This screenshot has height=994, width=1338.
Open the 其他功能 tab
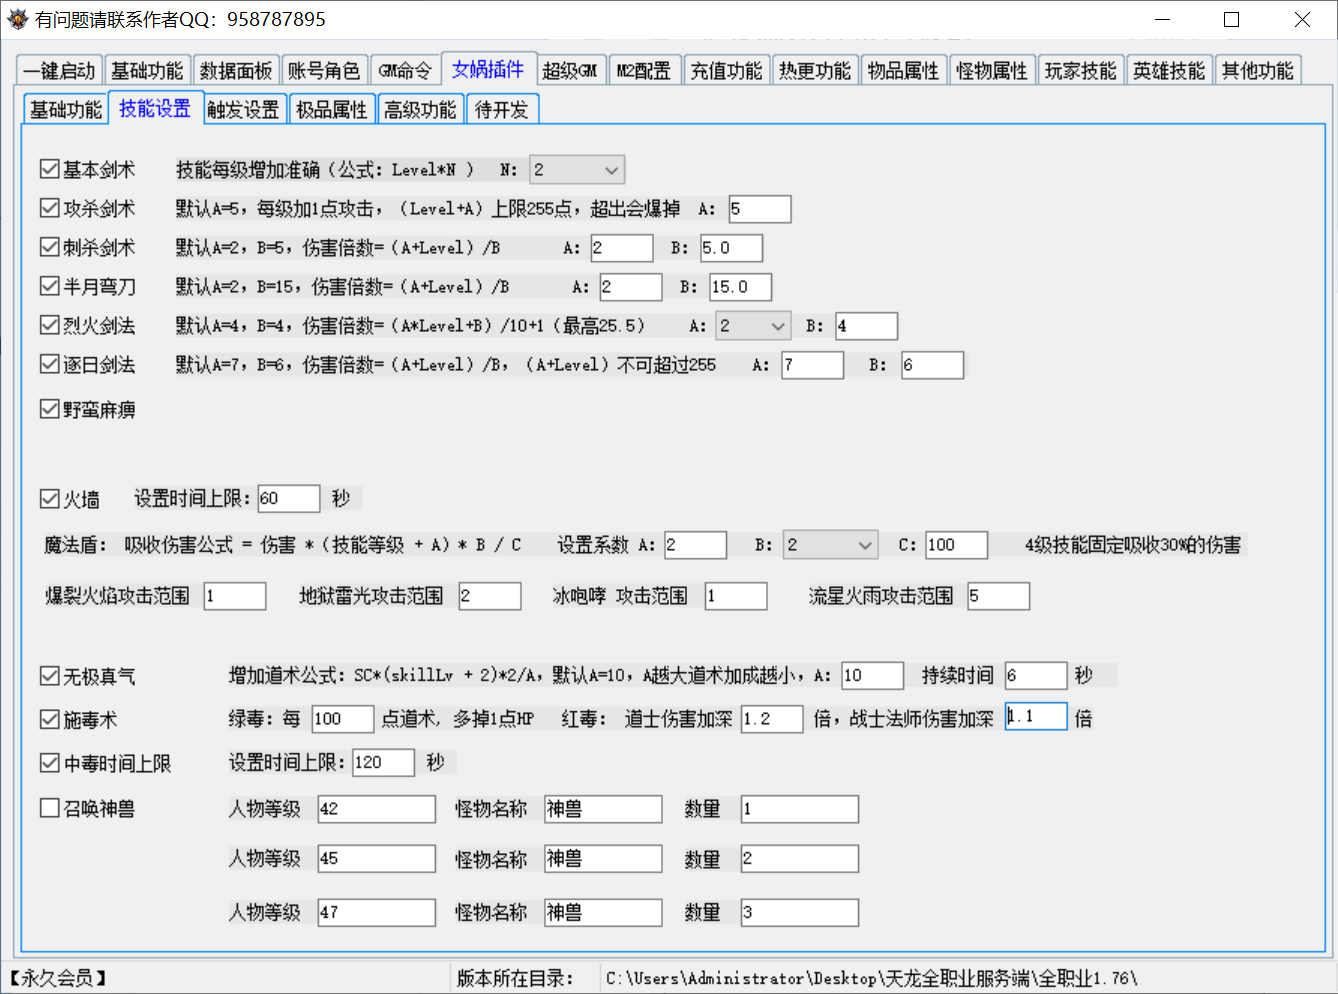(x=1258, y=70)
